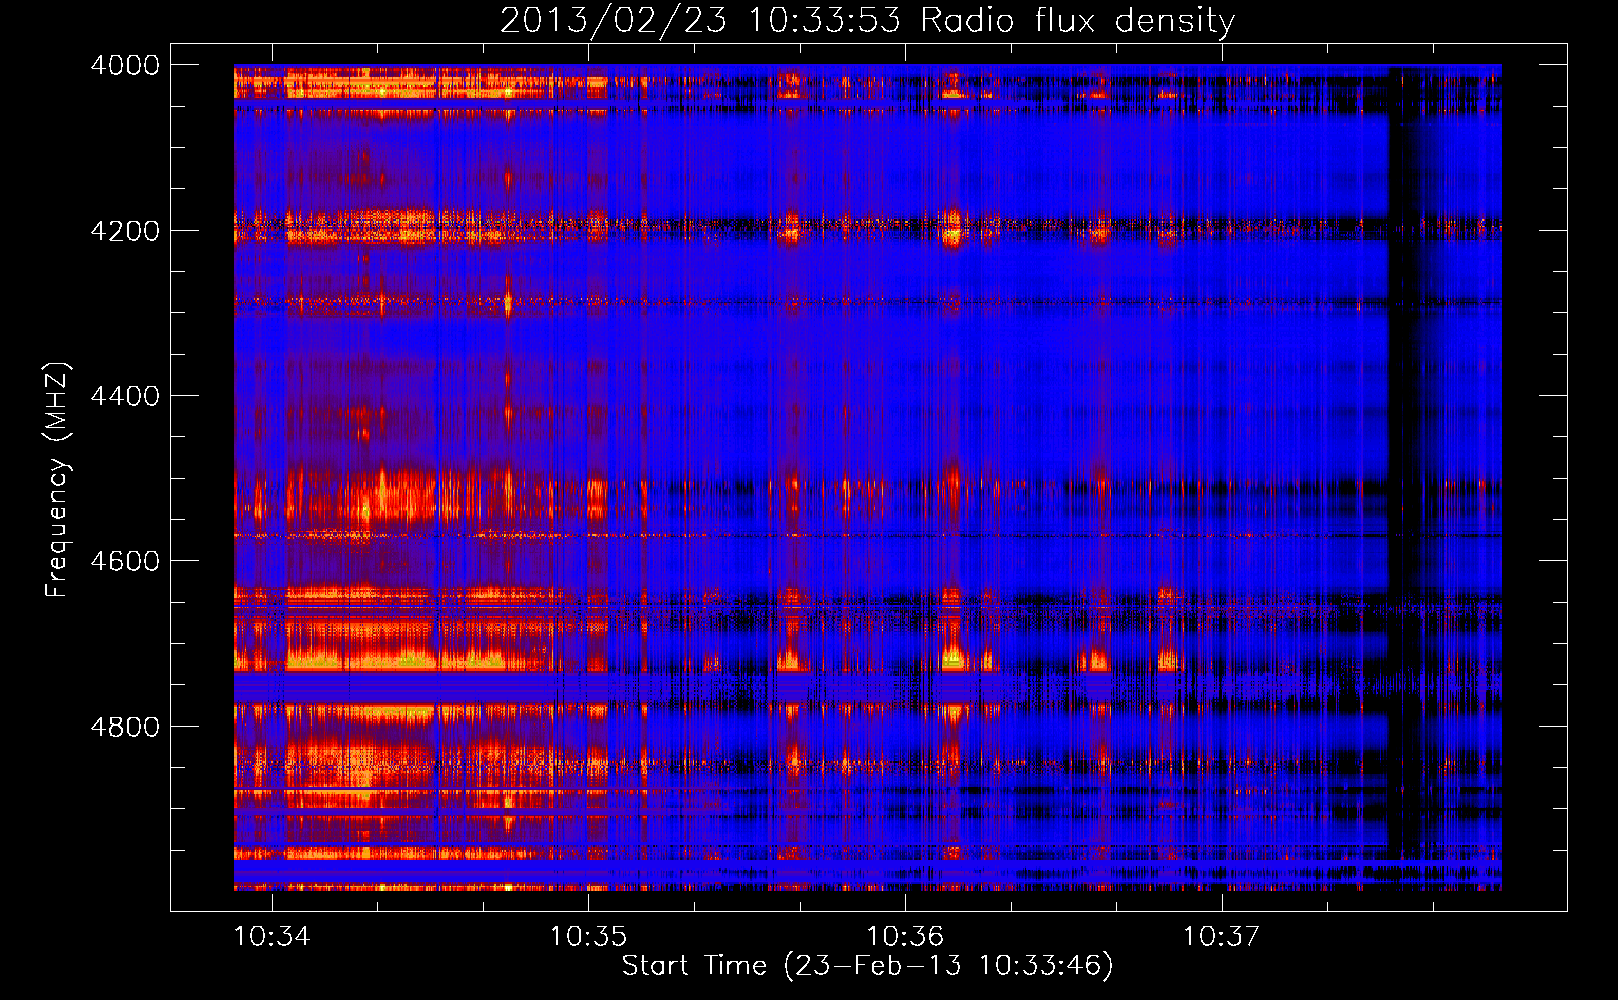Click the 'Frequency (MHZ)' y-axis title
The width and height of the screenshot is (1618, 1000).
tap(57, 480)
